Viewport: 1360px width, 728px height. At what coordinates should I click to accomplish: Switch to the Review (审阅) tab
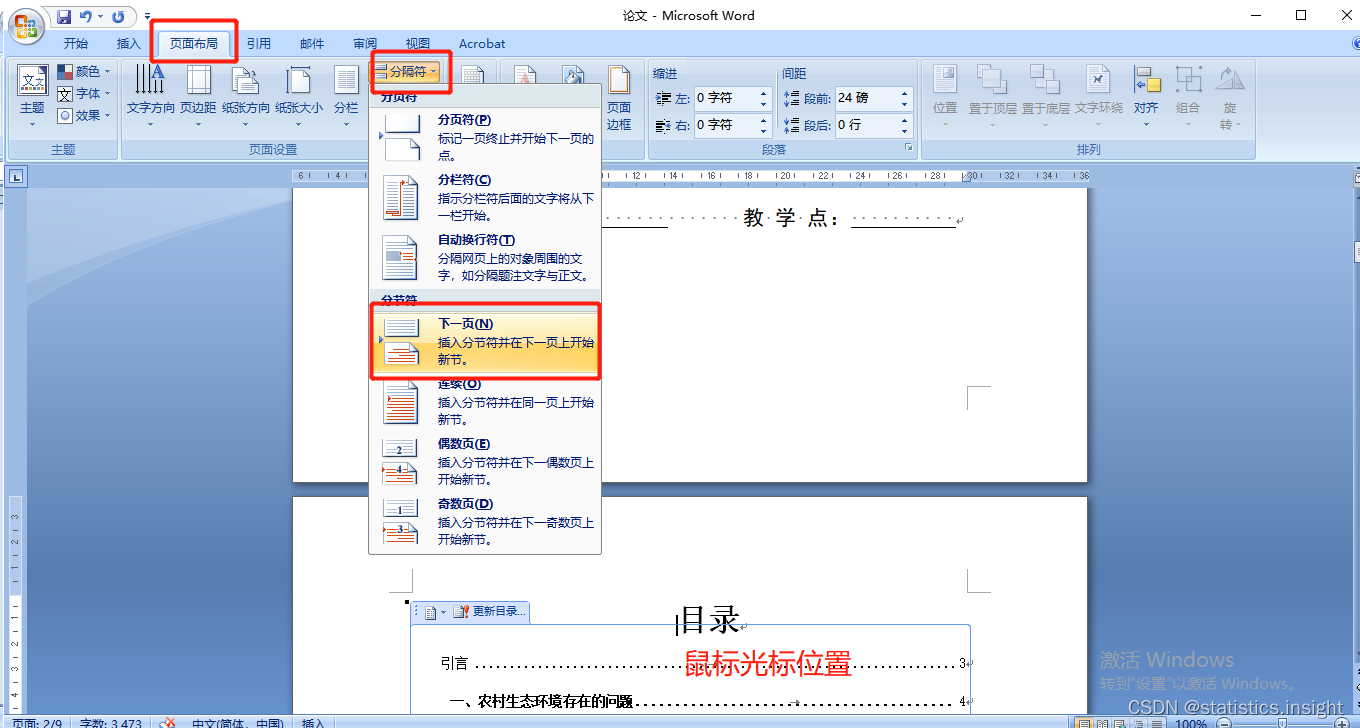365,44
